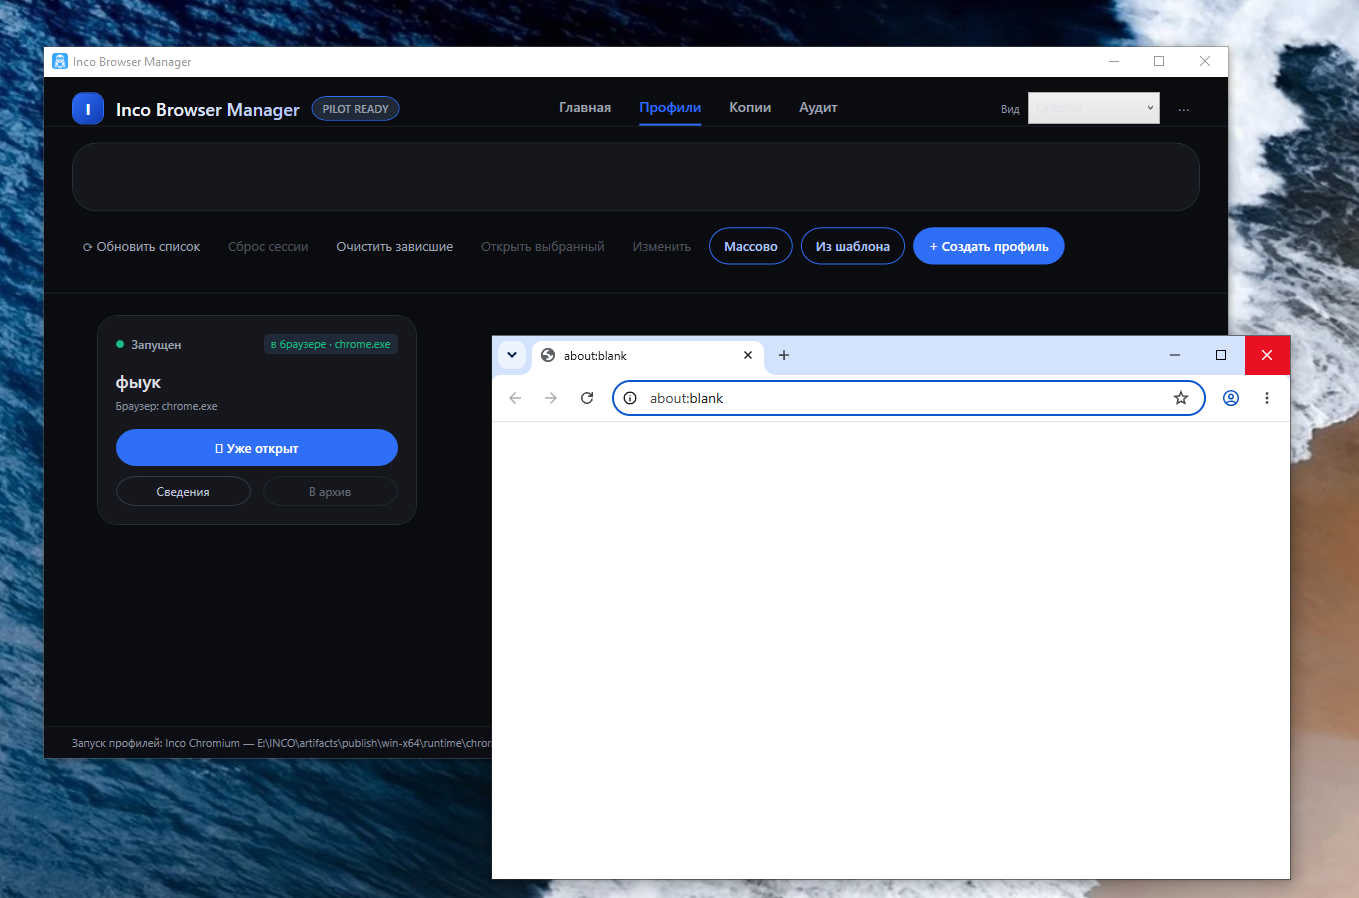Screen dimensions: 1359x898
Task: Switch to the Копии tab
Action: (x=750, y=107)
